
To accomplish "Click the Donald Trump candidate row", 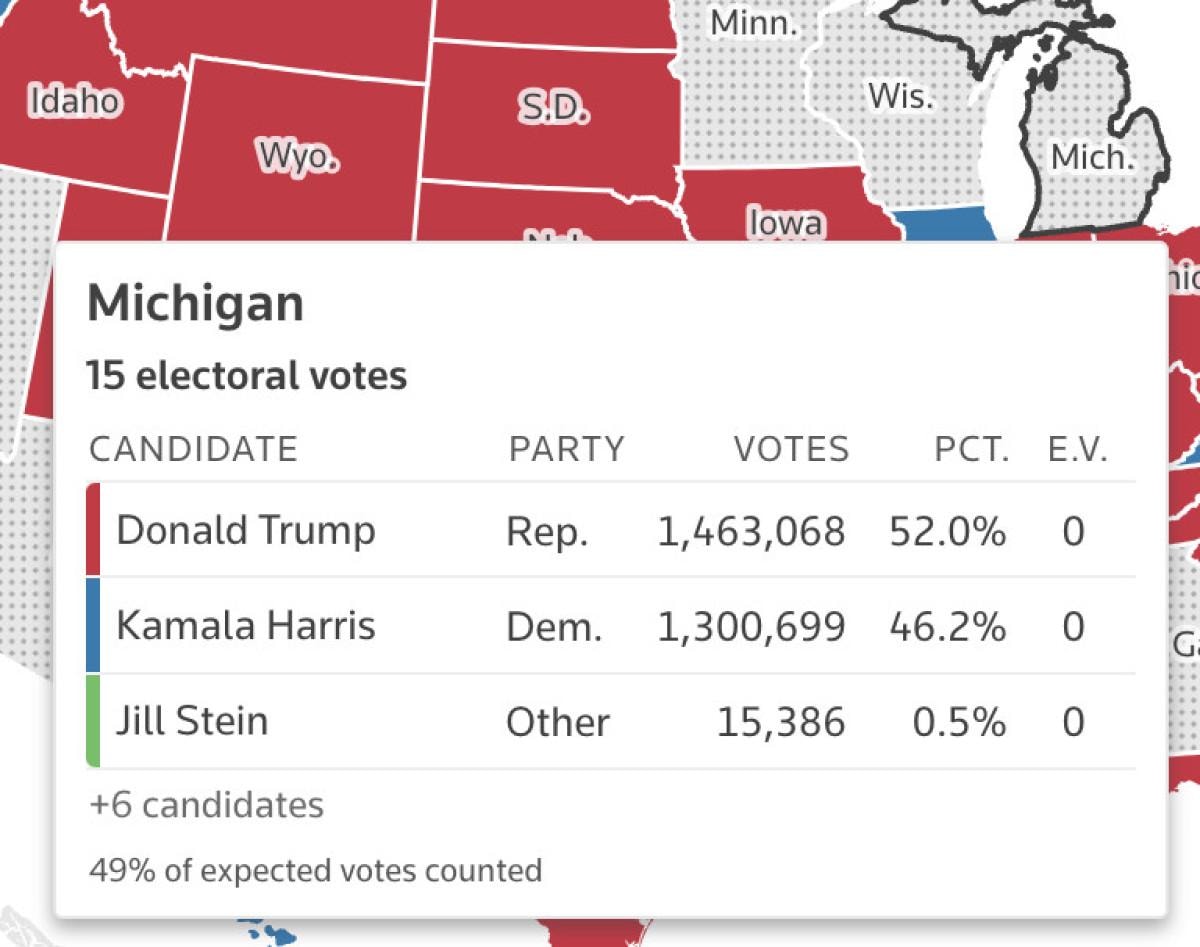I will pyautogui.click(x=610, y=530).
